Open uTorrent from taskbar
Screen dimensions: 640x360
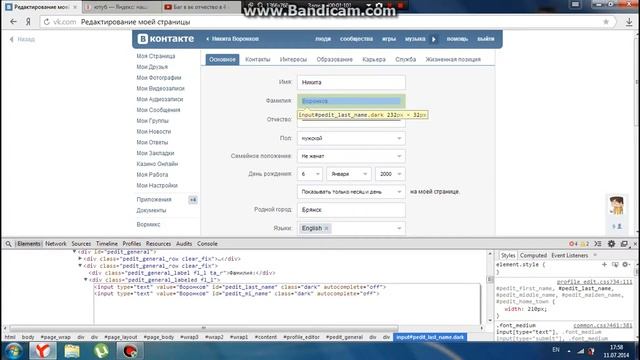point(101,351)
